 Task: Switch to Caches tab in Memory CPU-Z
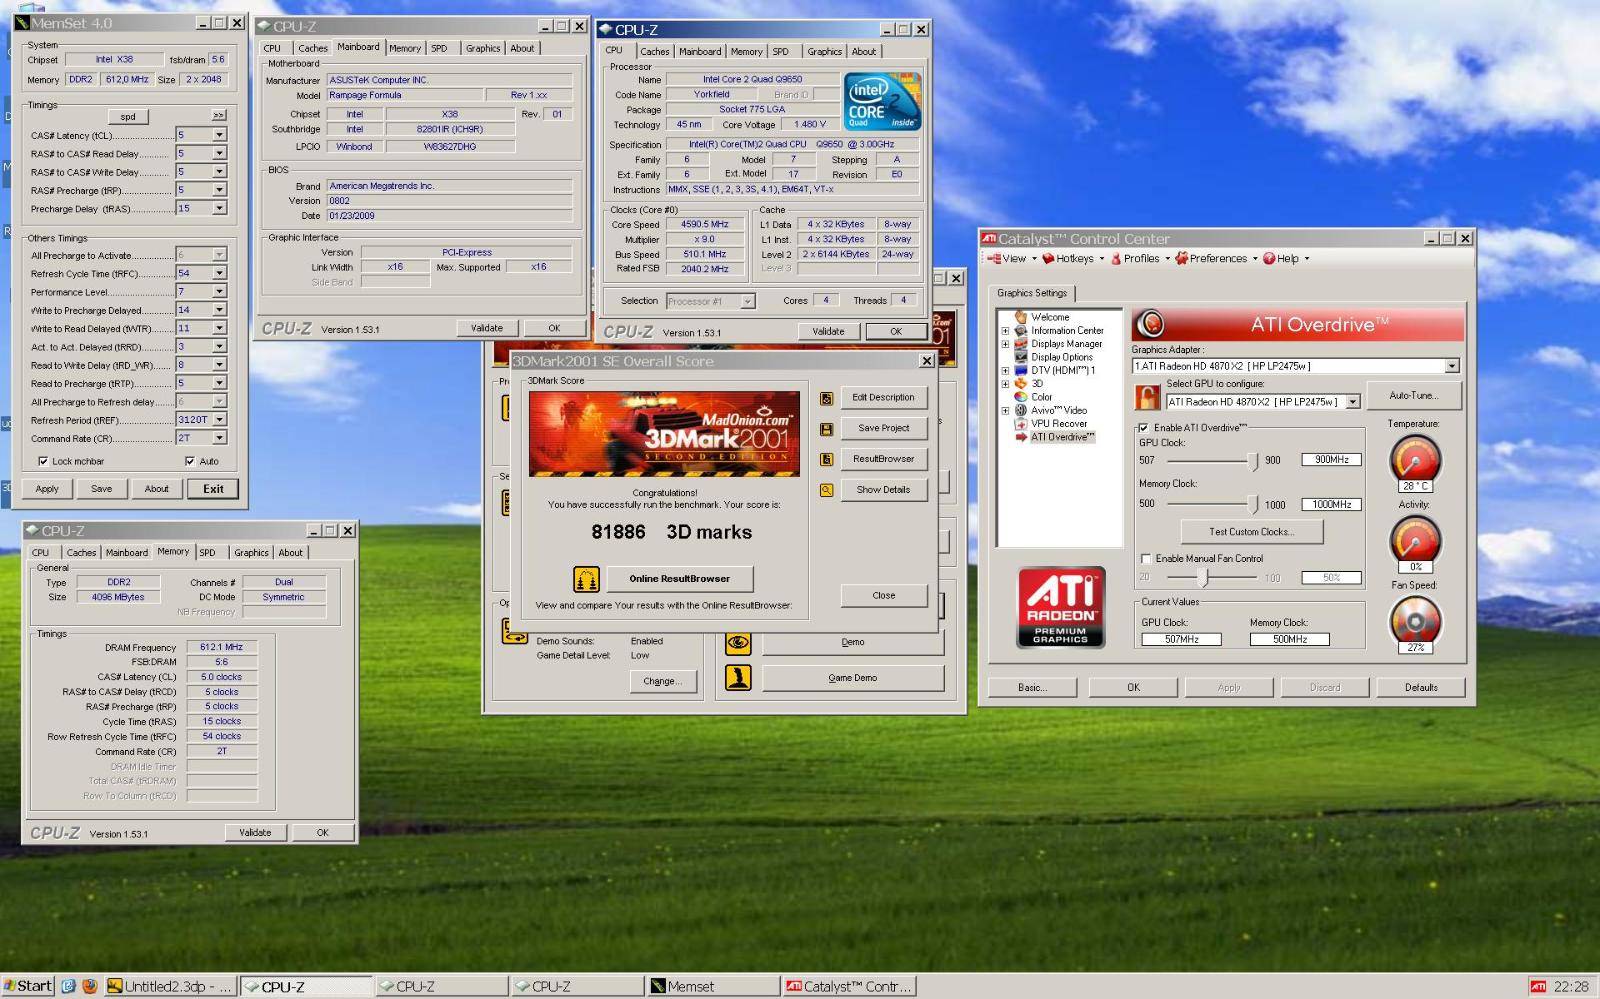(81, 552)
